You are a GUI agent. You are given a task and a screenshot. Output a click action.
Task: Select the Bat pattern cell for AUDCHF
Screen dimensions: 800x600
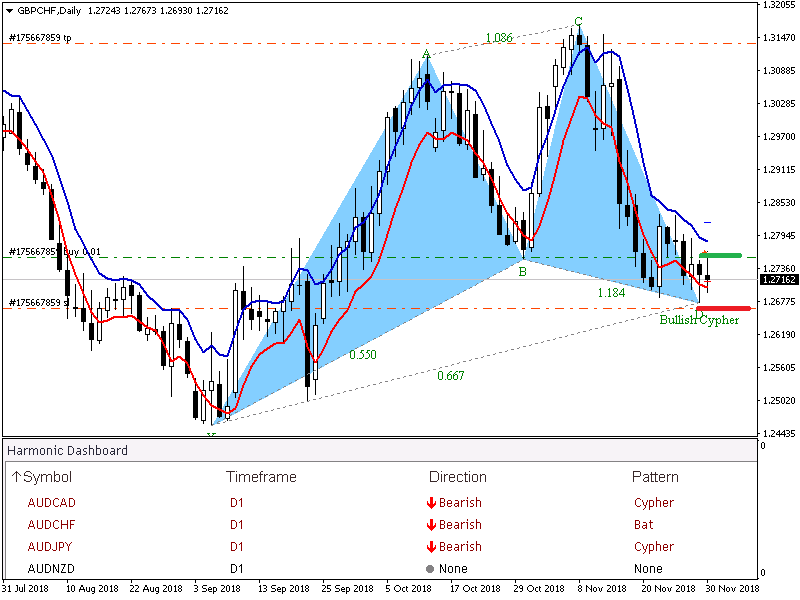click(x=643, y=524)
